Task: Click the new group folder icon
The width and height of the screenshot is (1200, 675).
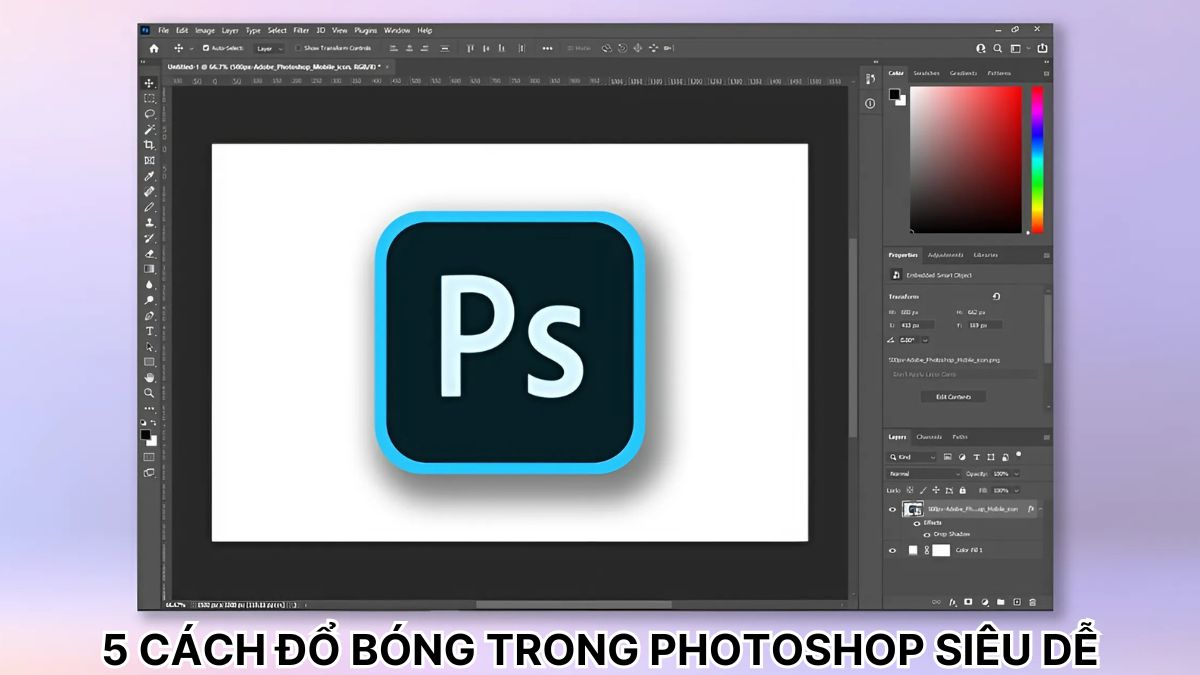Action: (1001, 602)
